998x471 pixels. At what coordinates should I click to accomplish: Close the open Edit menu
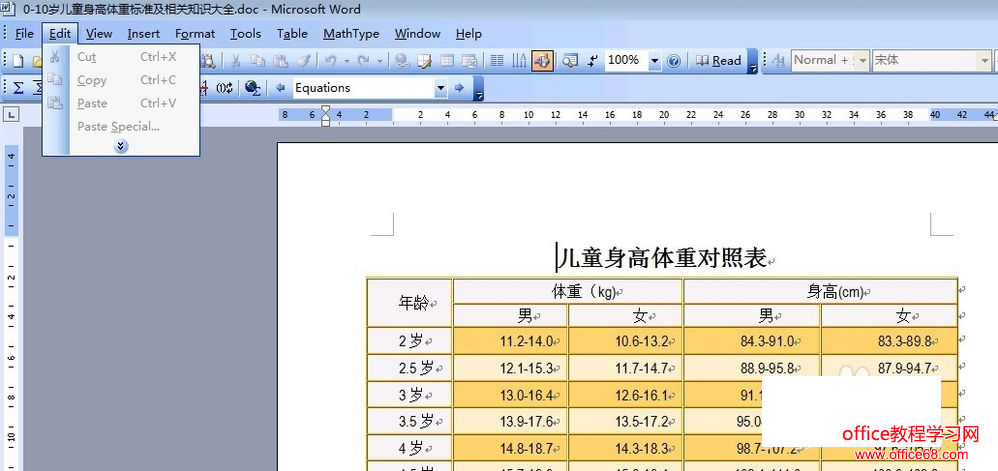coord(60,34)
